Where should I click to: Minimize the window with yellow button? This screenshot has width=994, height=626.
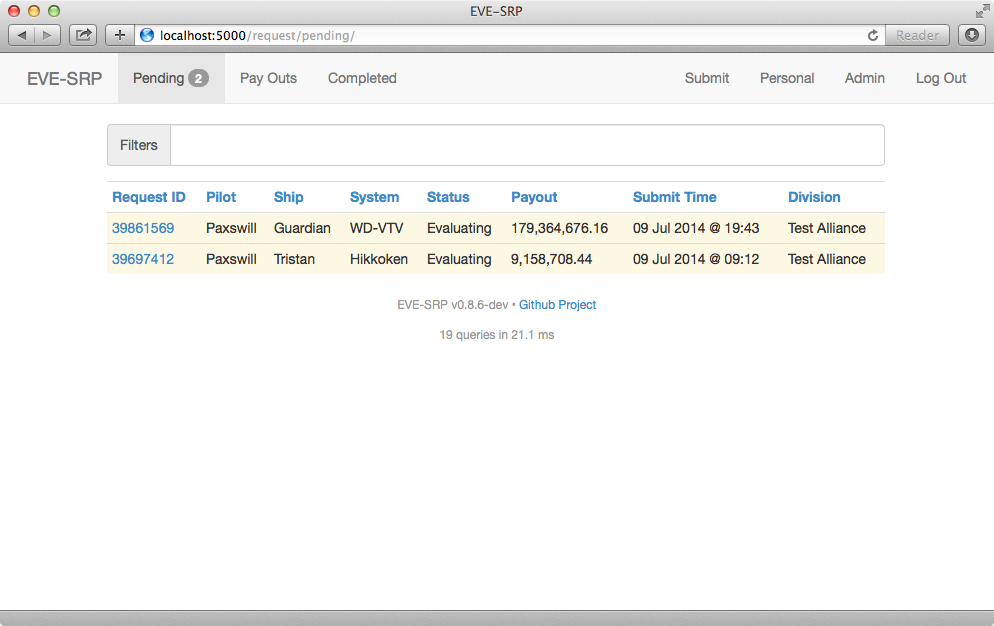pyautogui.click(x=34, y=11)
